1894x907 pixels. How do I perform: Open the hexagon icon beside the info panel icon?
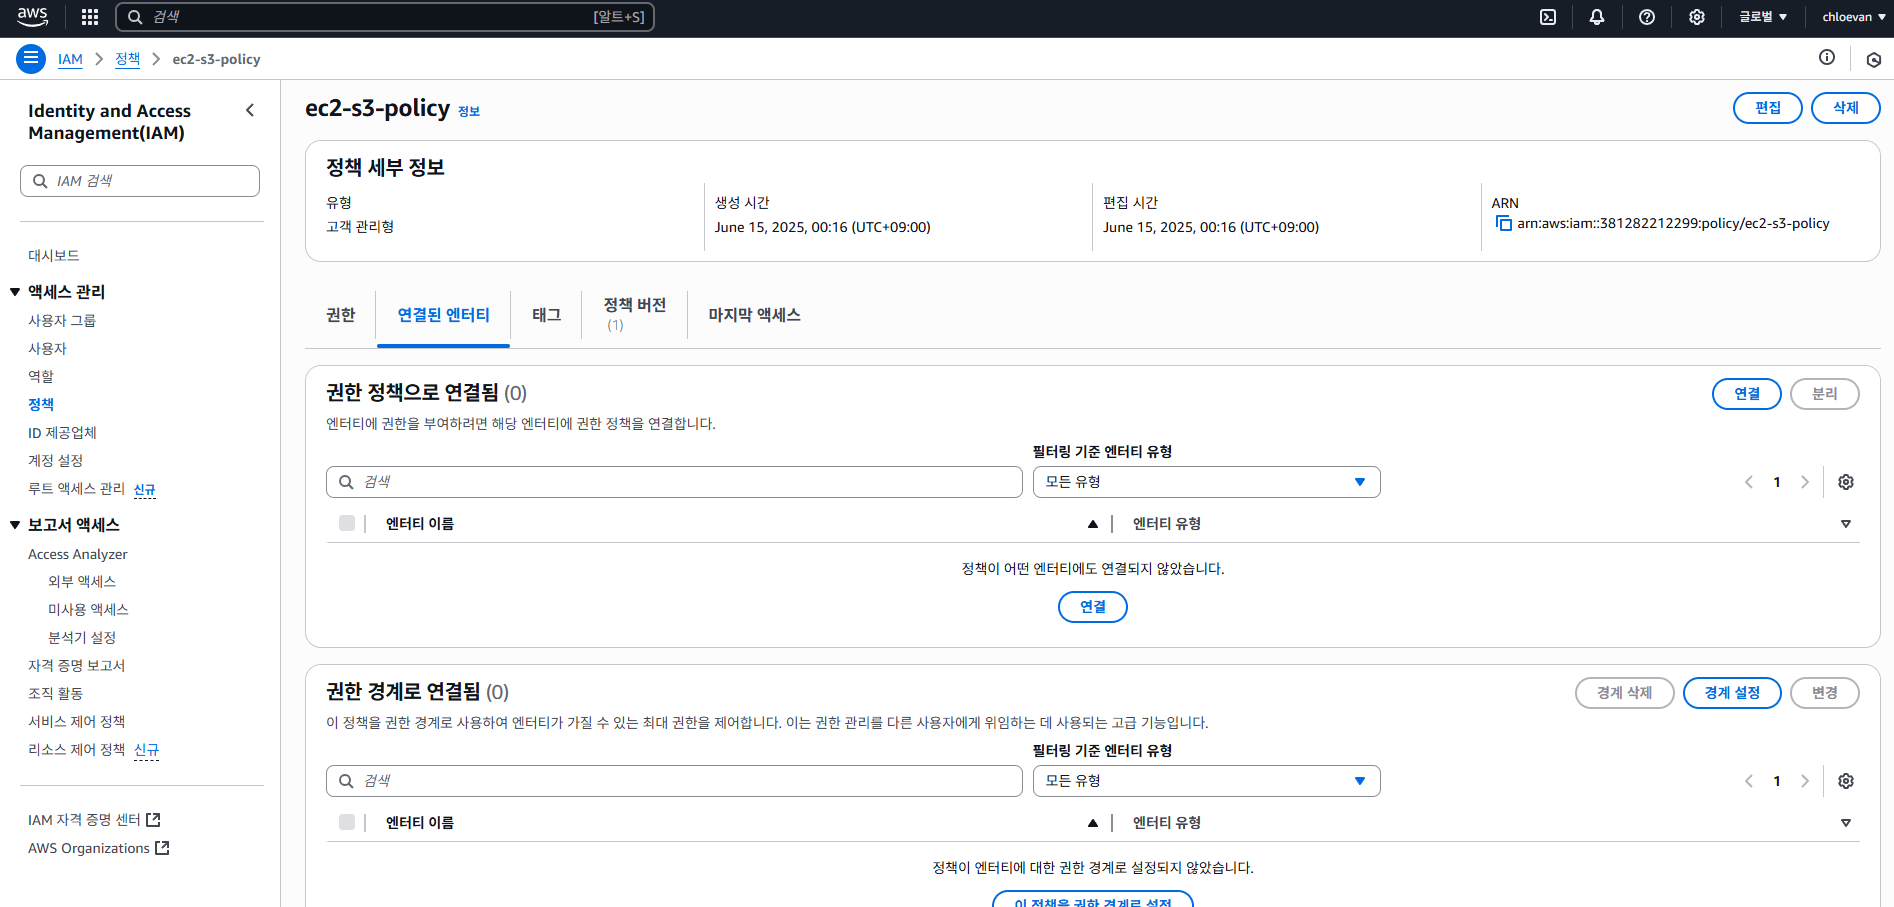coord(1874,59)
